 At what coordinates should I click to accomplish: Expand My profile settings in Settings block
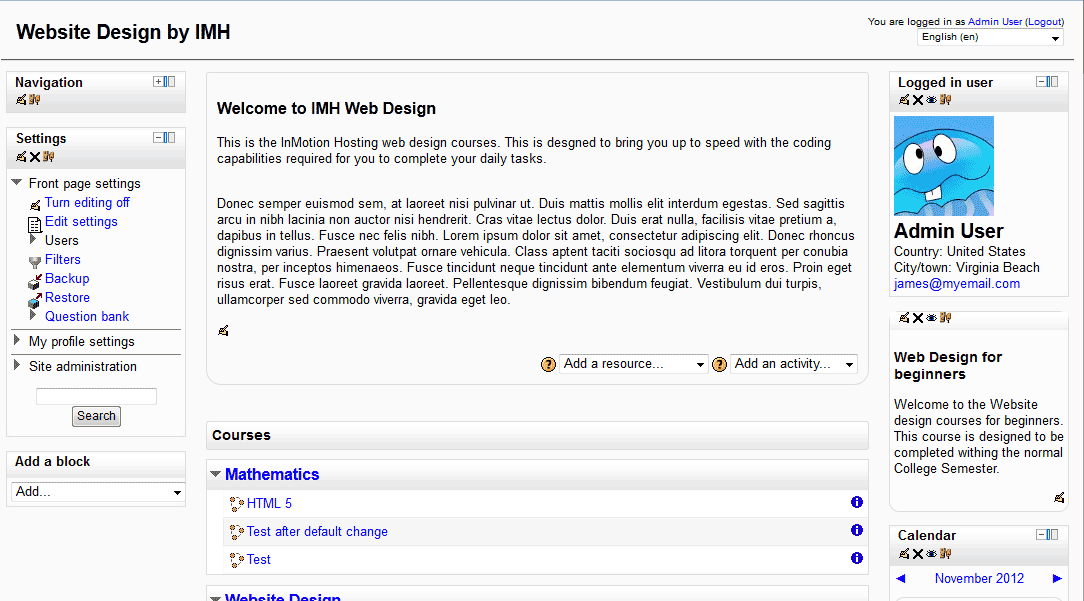click(17, 341)
